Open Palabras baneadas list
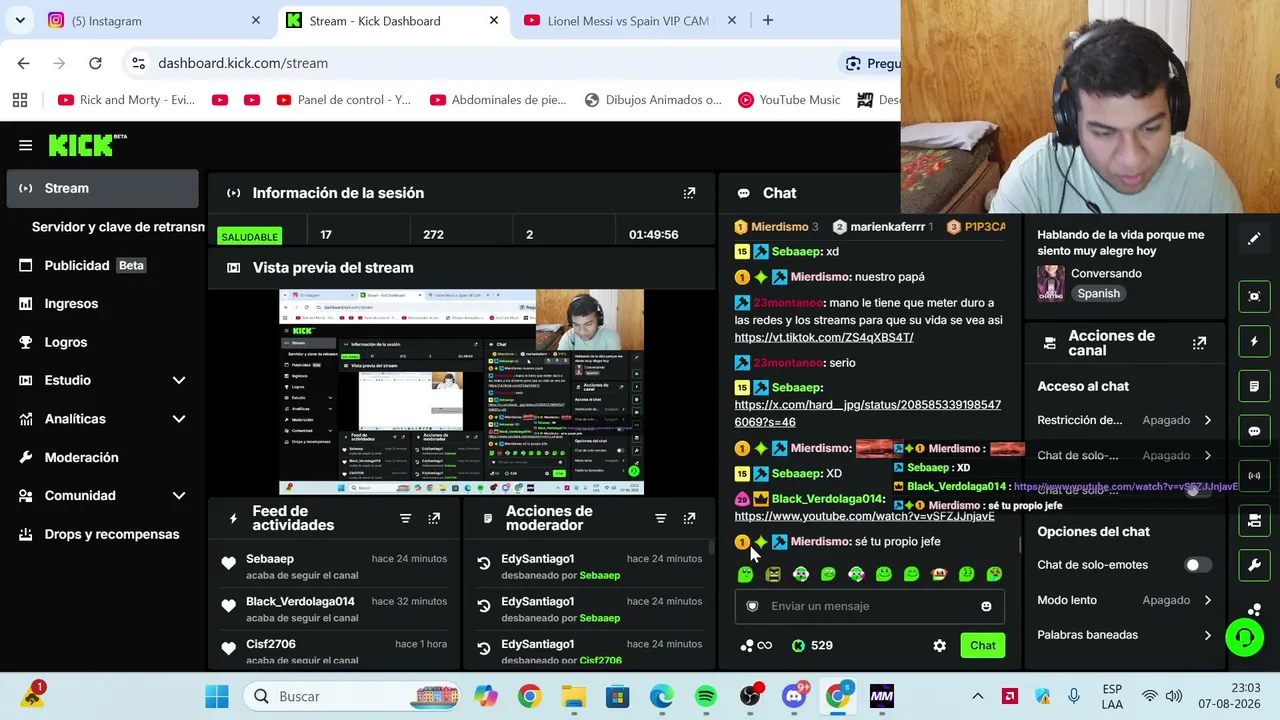This screenshot has height=720, width=1280. (1124, 635)
